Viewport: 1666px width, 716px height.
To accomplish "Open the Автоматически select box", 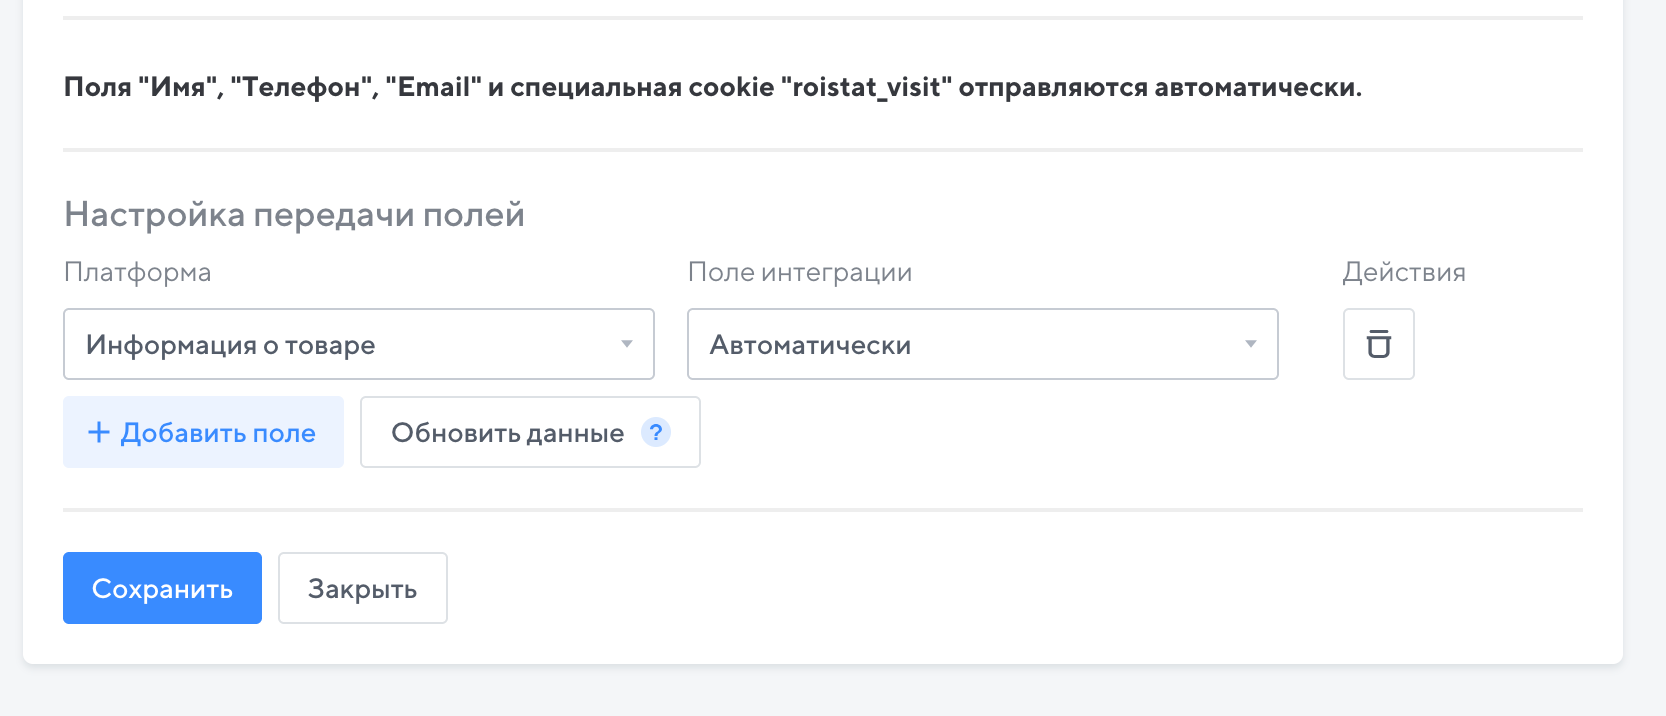I will click(960, 344).
